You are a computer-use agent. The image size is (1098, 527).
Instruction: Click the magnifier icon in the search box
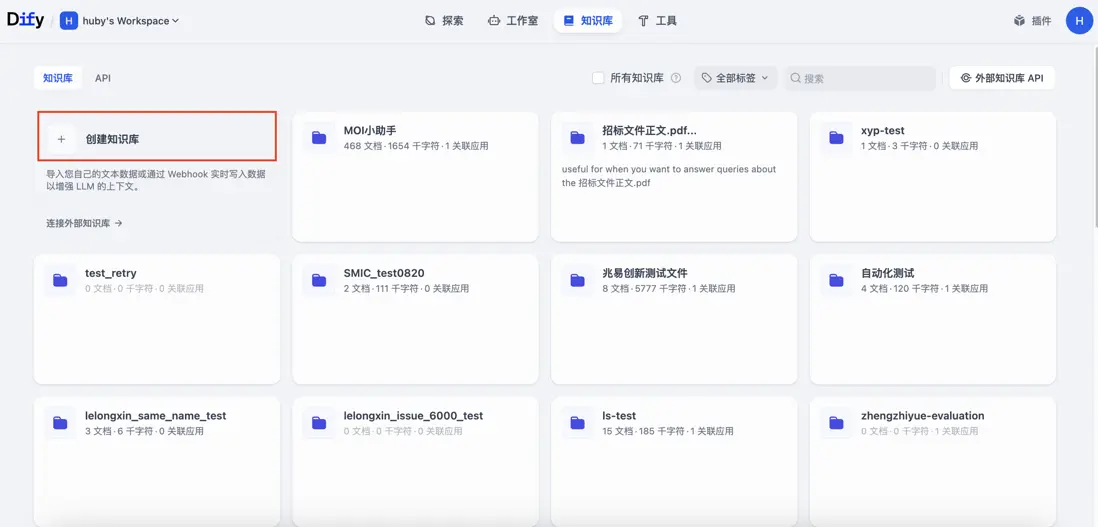795,78
